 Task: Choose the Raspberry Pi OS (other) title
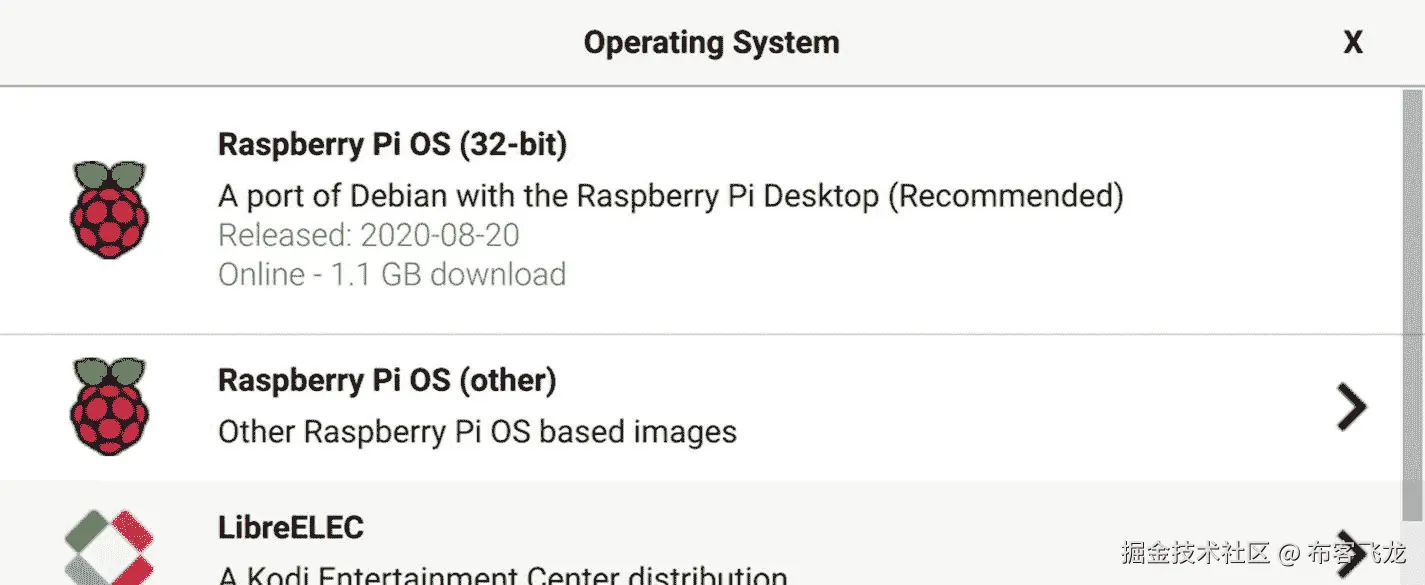[x=387, y=380]
